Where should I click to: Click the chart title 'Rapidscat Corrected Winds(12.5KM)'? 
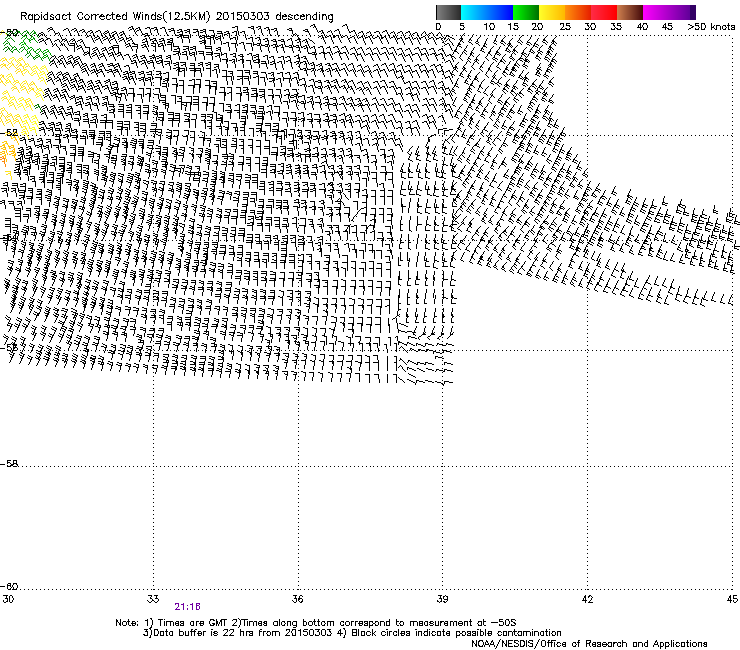(x=115, y=17)
